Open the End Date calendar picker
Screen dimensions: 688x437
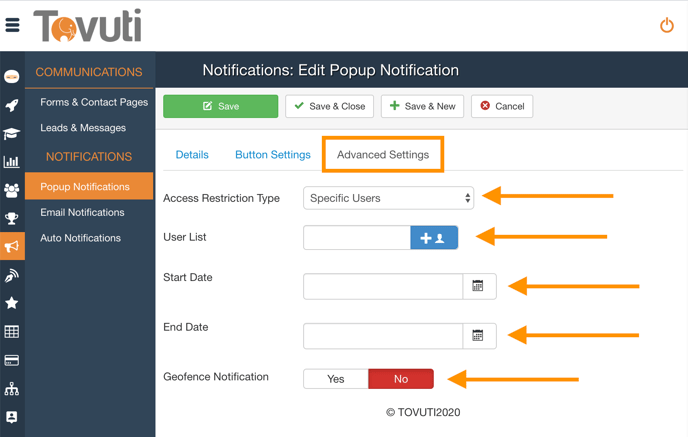479,336
